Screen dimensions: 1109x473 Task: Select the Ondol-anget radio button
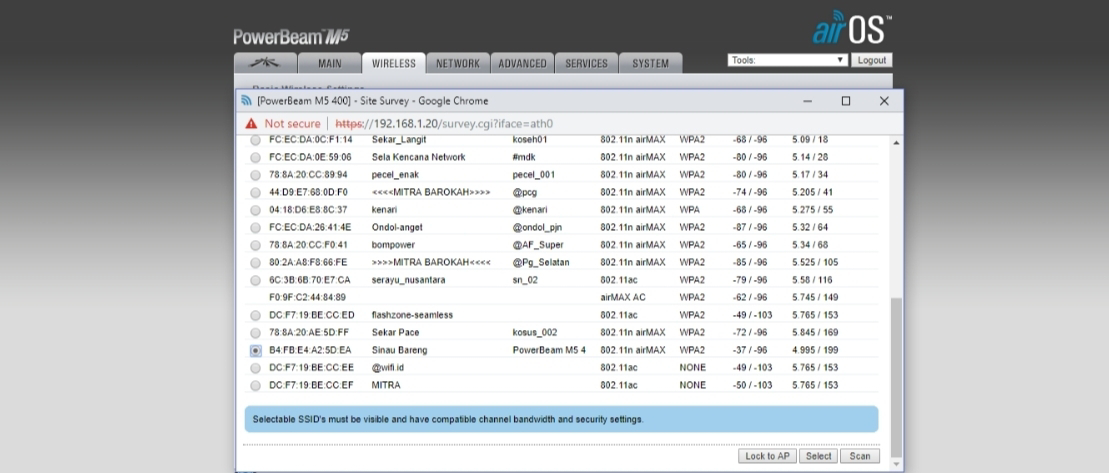(x=255, y=228)
